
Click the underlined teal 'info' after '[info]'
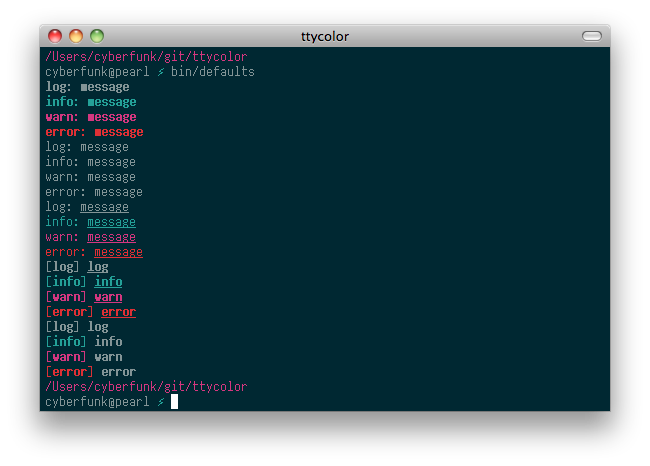point(109,282)
